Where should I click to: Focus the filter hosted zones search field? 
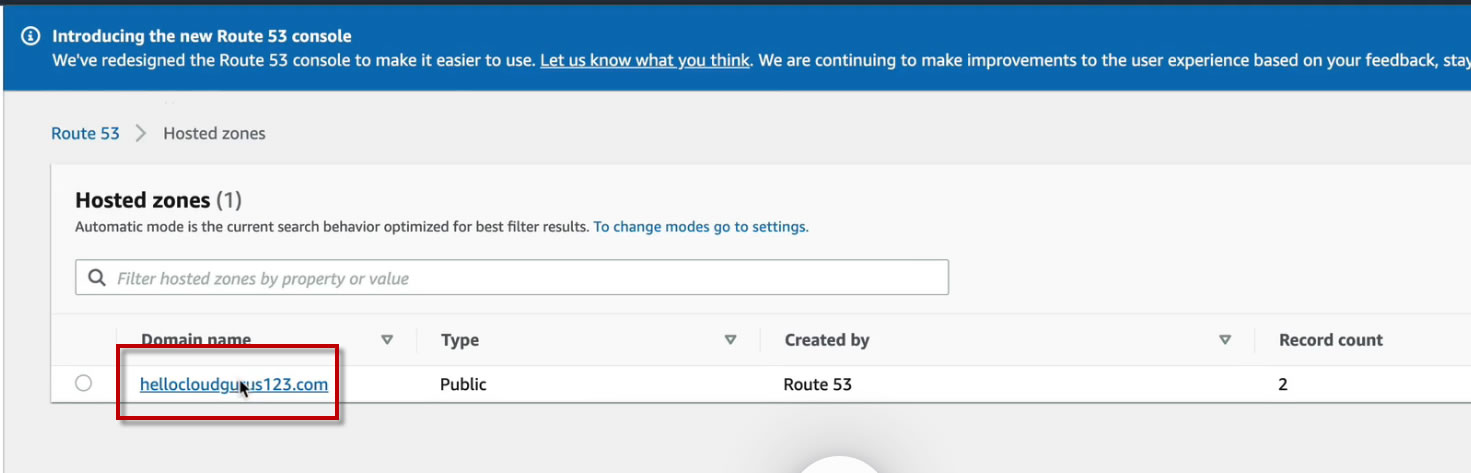click(x=520, y=278)
